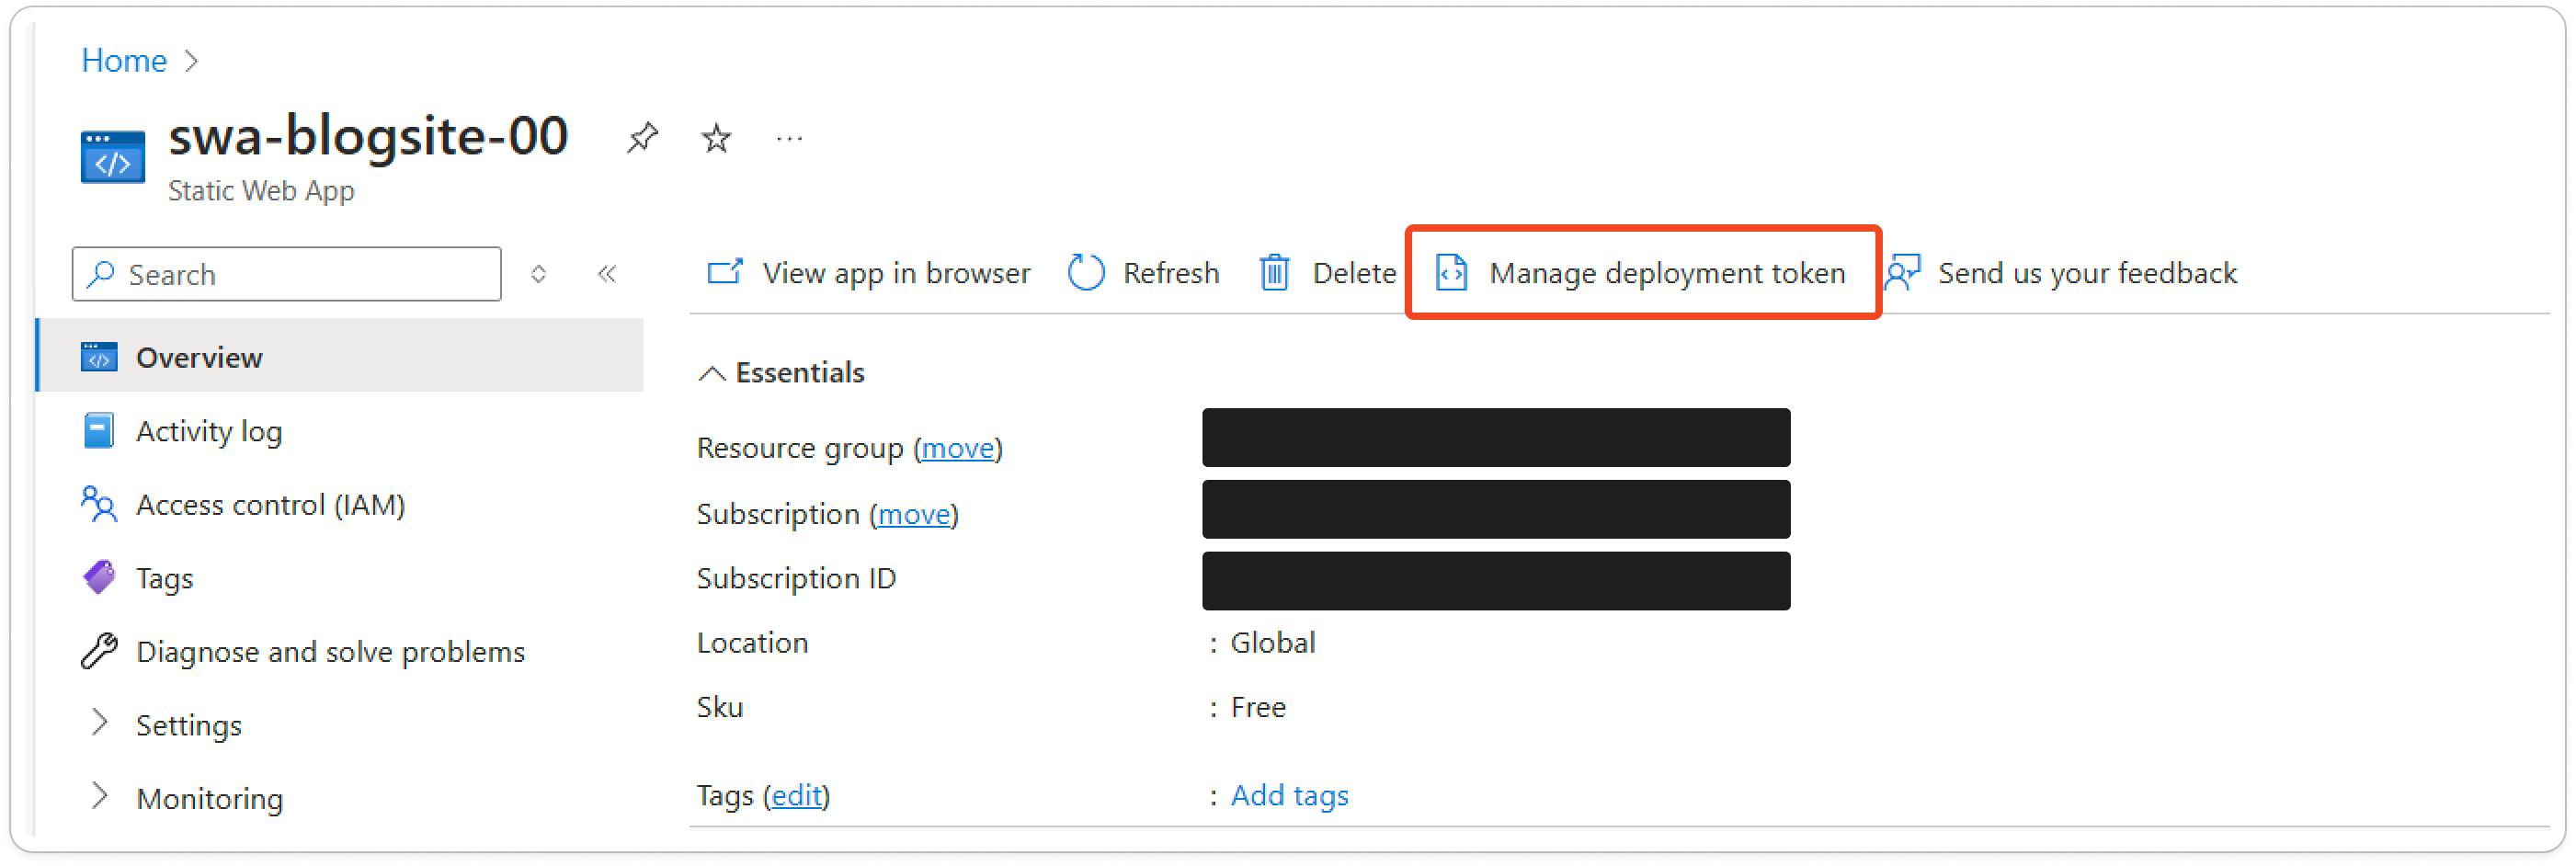Expand the Monitoring menu group

coord(99,796)
